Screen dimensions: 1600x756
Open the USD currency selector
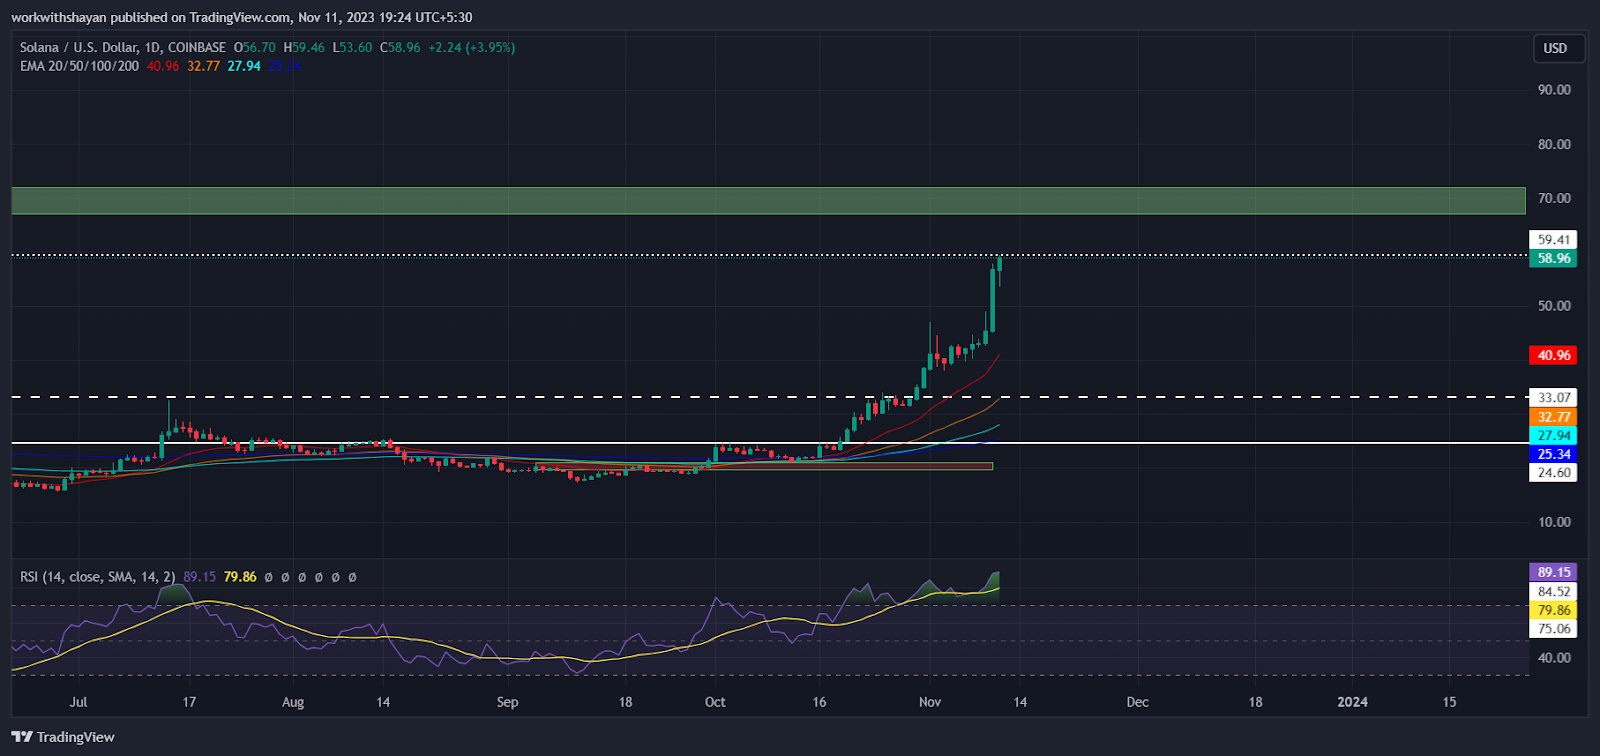coord(1555,48)
